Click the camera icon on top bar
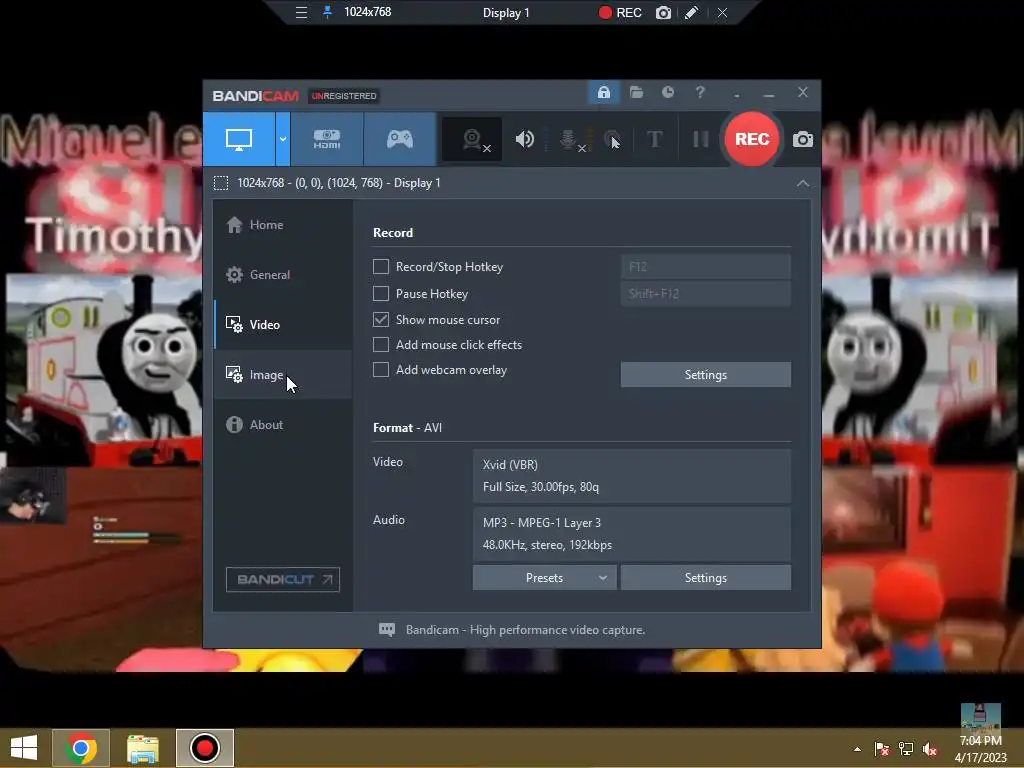1024x768 pixels. pyautogui.click(x=663, y=12)
